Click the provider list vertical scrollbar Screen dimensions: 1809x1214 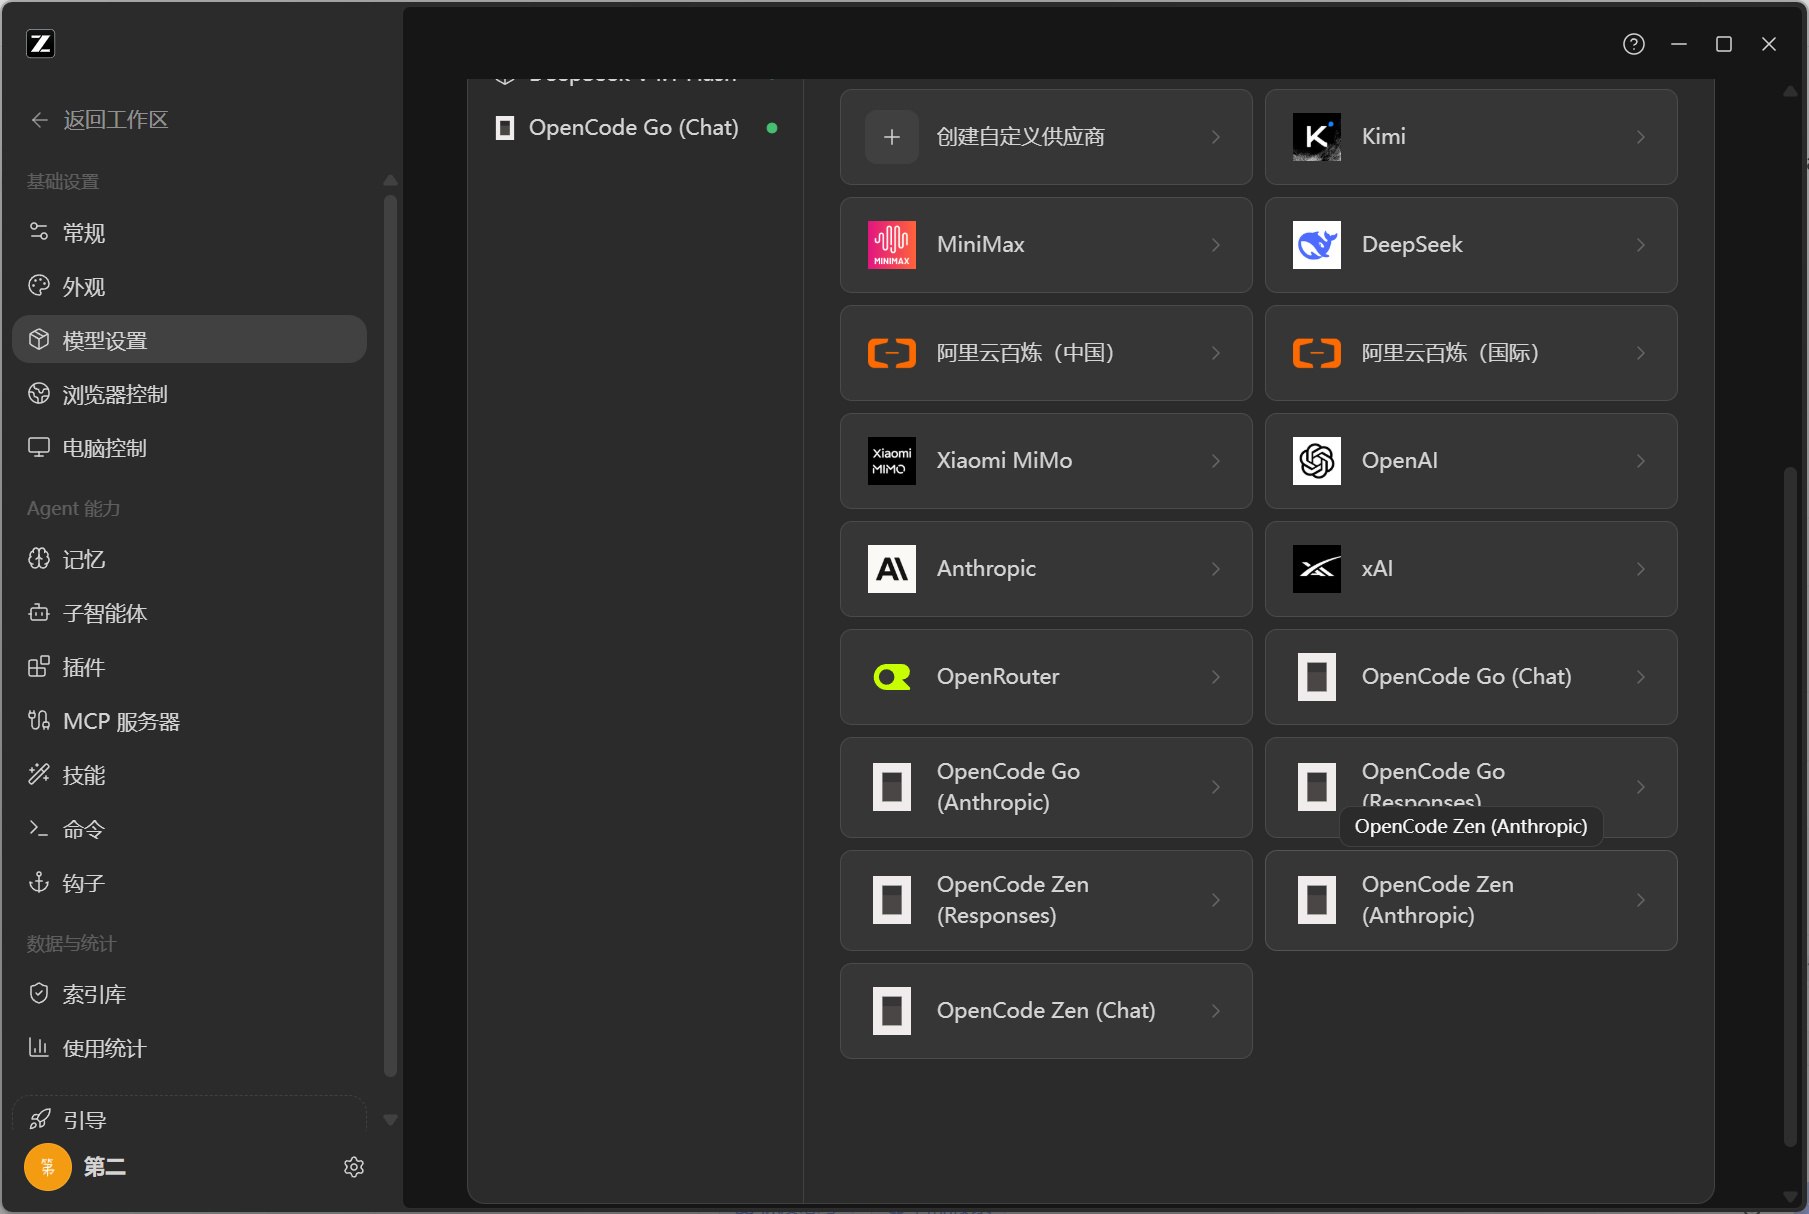[x=1790, y=806]
